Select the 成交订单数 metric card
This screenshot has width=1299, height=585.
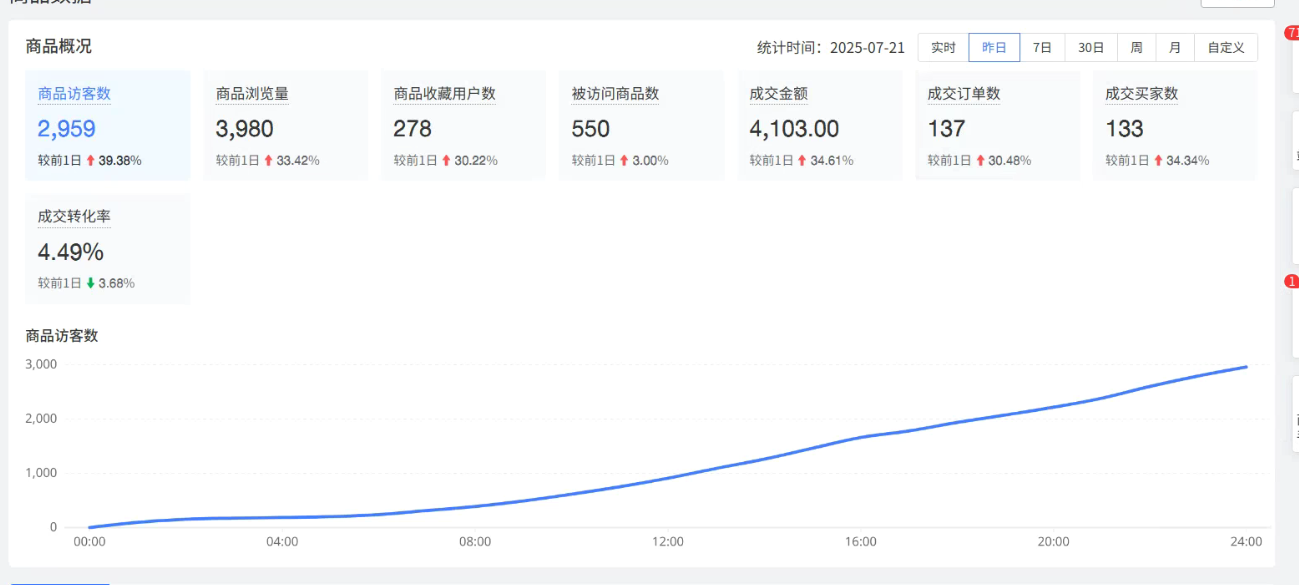(996, 125)
